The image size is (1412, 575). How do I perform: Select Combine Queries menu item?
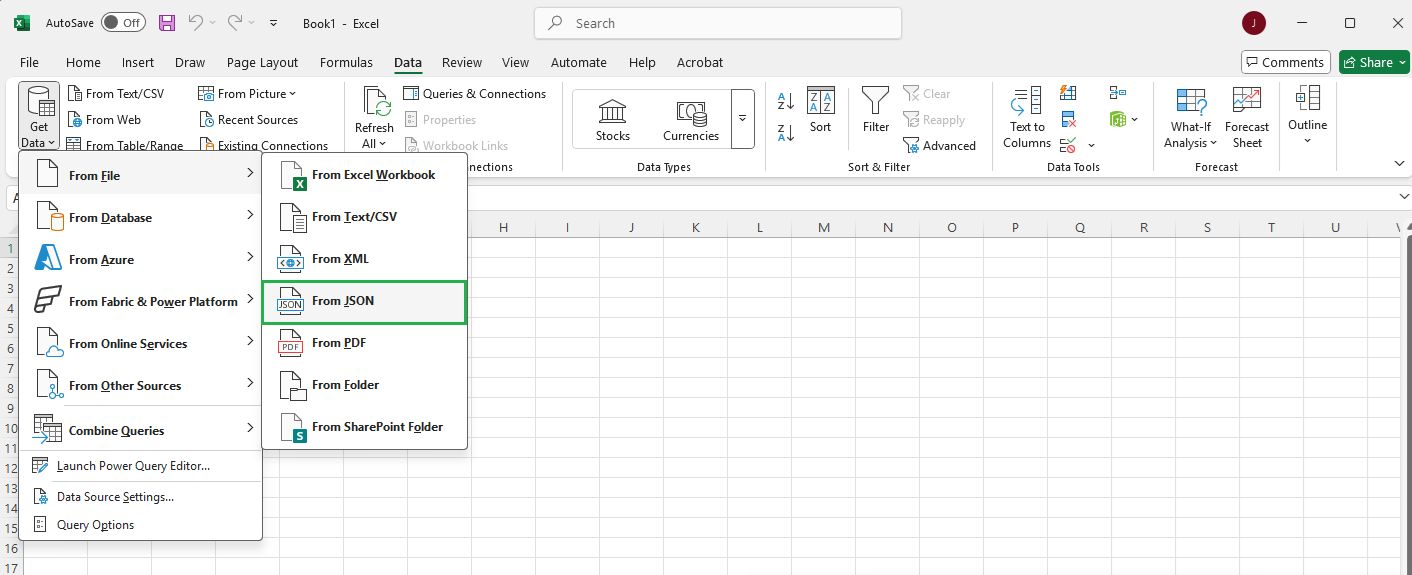pos(140,430)
